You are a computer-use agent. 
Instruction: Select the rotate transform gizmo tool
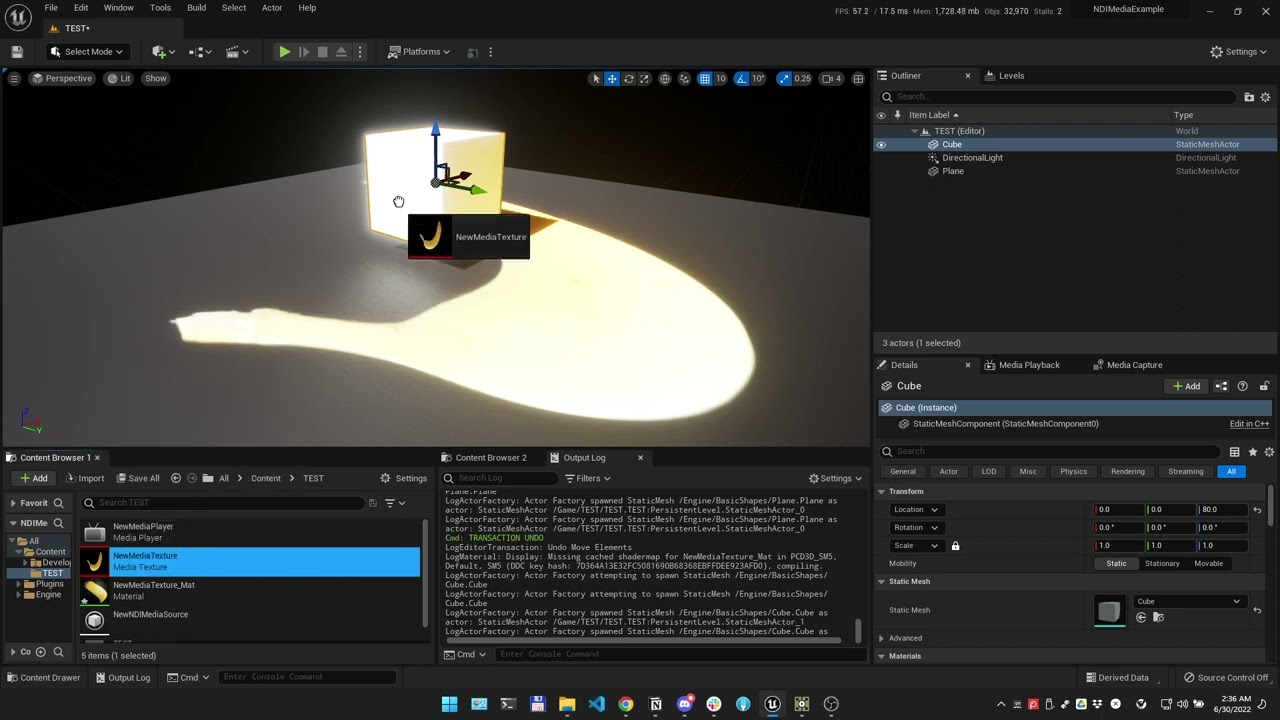click(x=628, y=79)
